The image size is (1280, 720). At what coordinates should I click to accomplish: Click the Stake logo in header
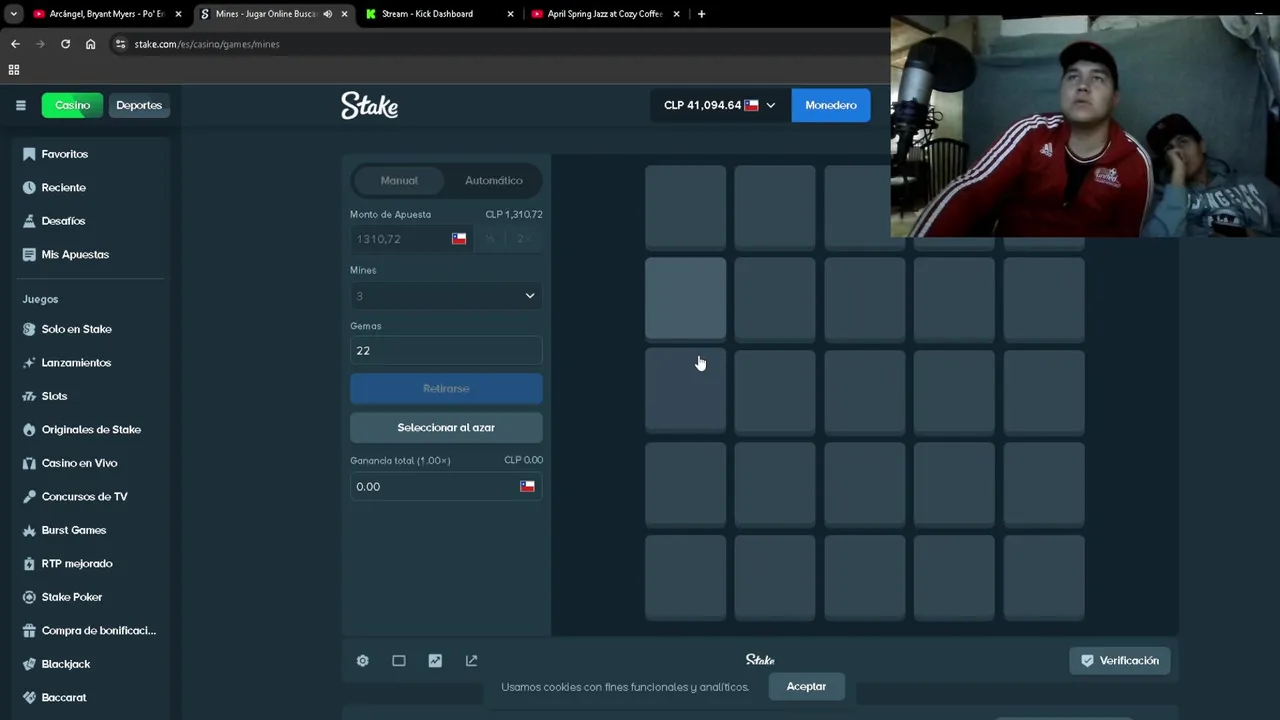[369, 105]
